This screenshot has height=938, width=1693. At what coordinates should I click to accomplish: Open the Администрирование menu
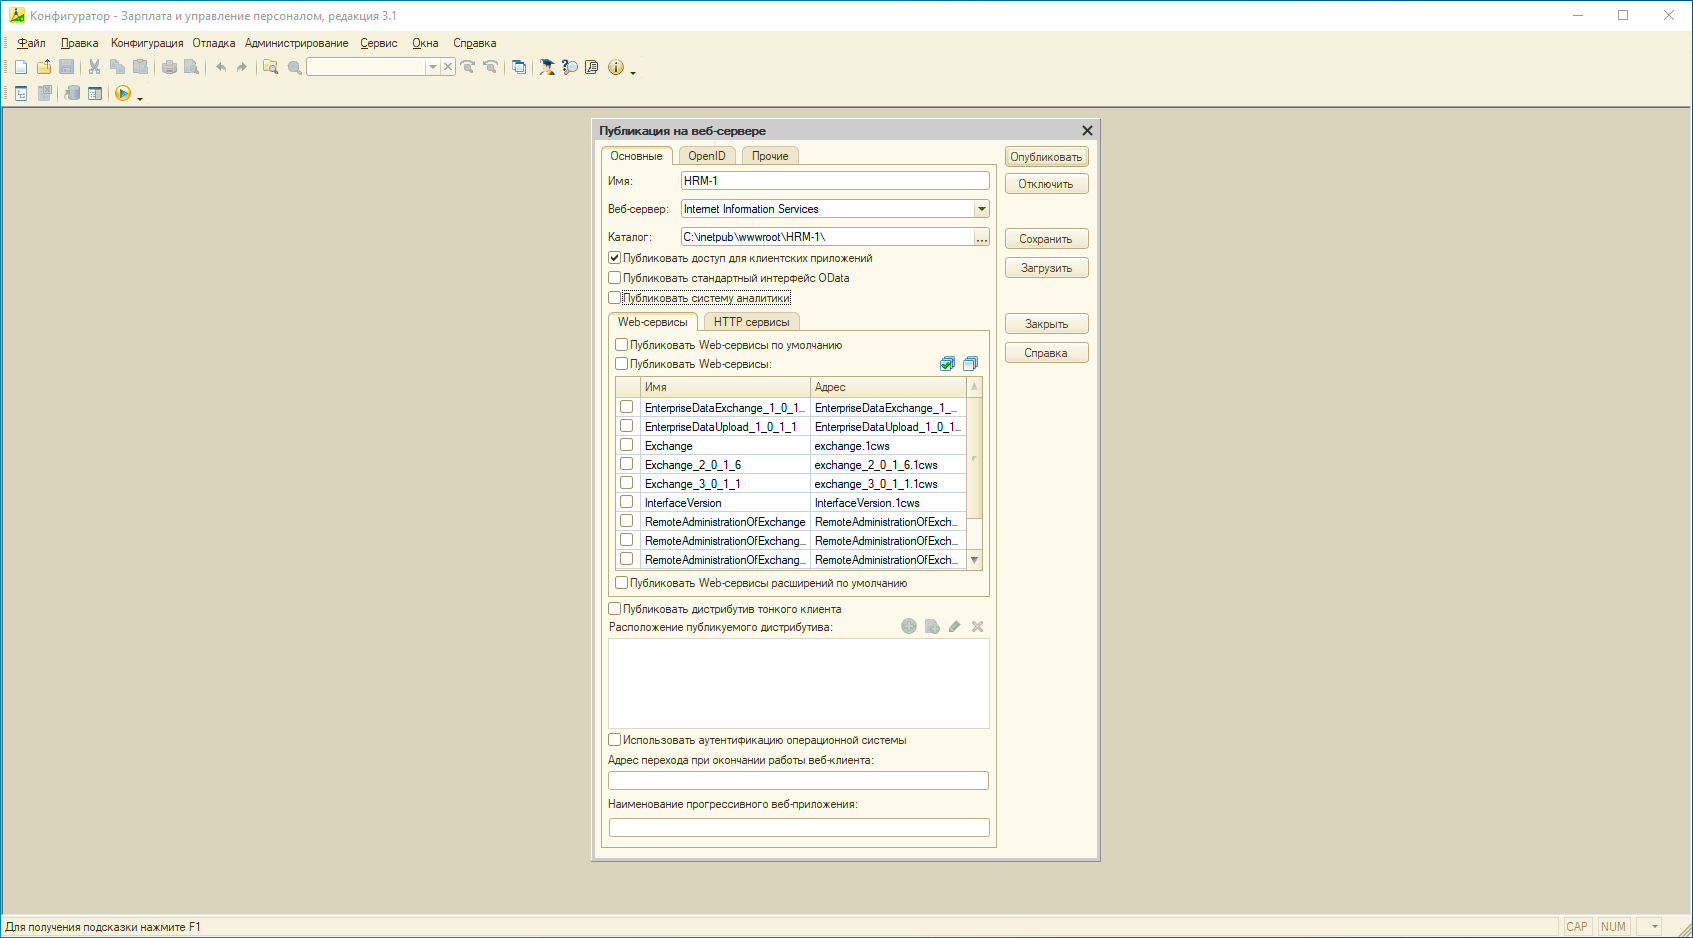click(296, 43)
